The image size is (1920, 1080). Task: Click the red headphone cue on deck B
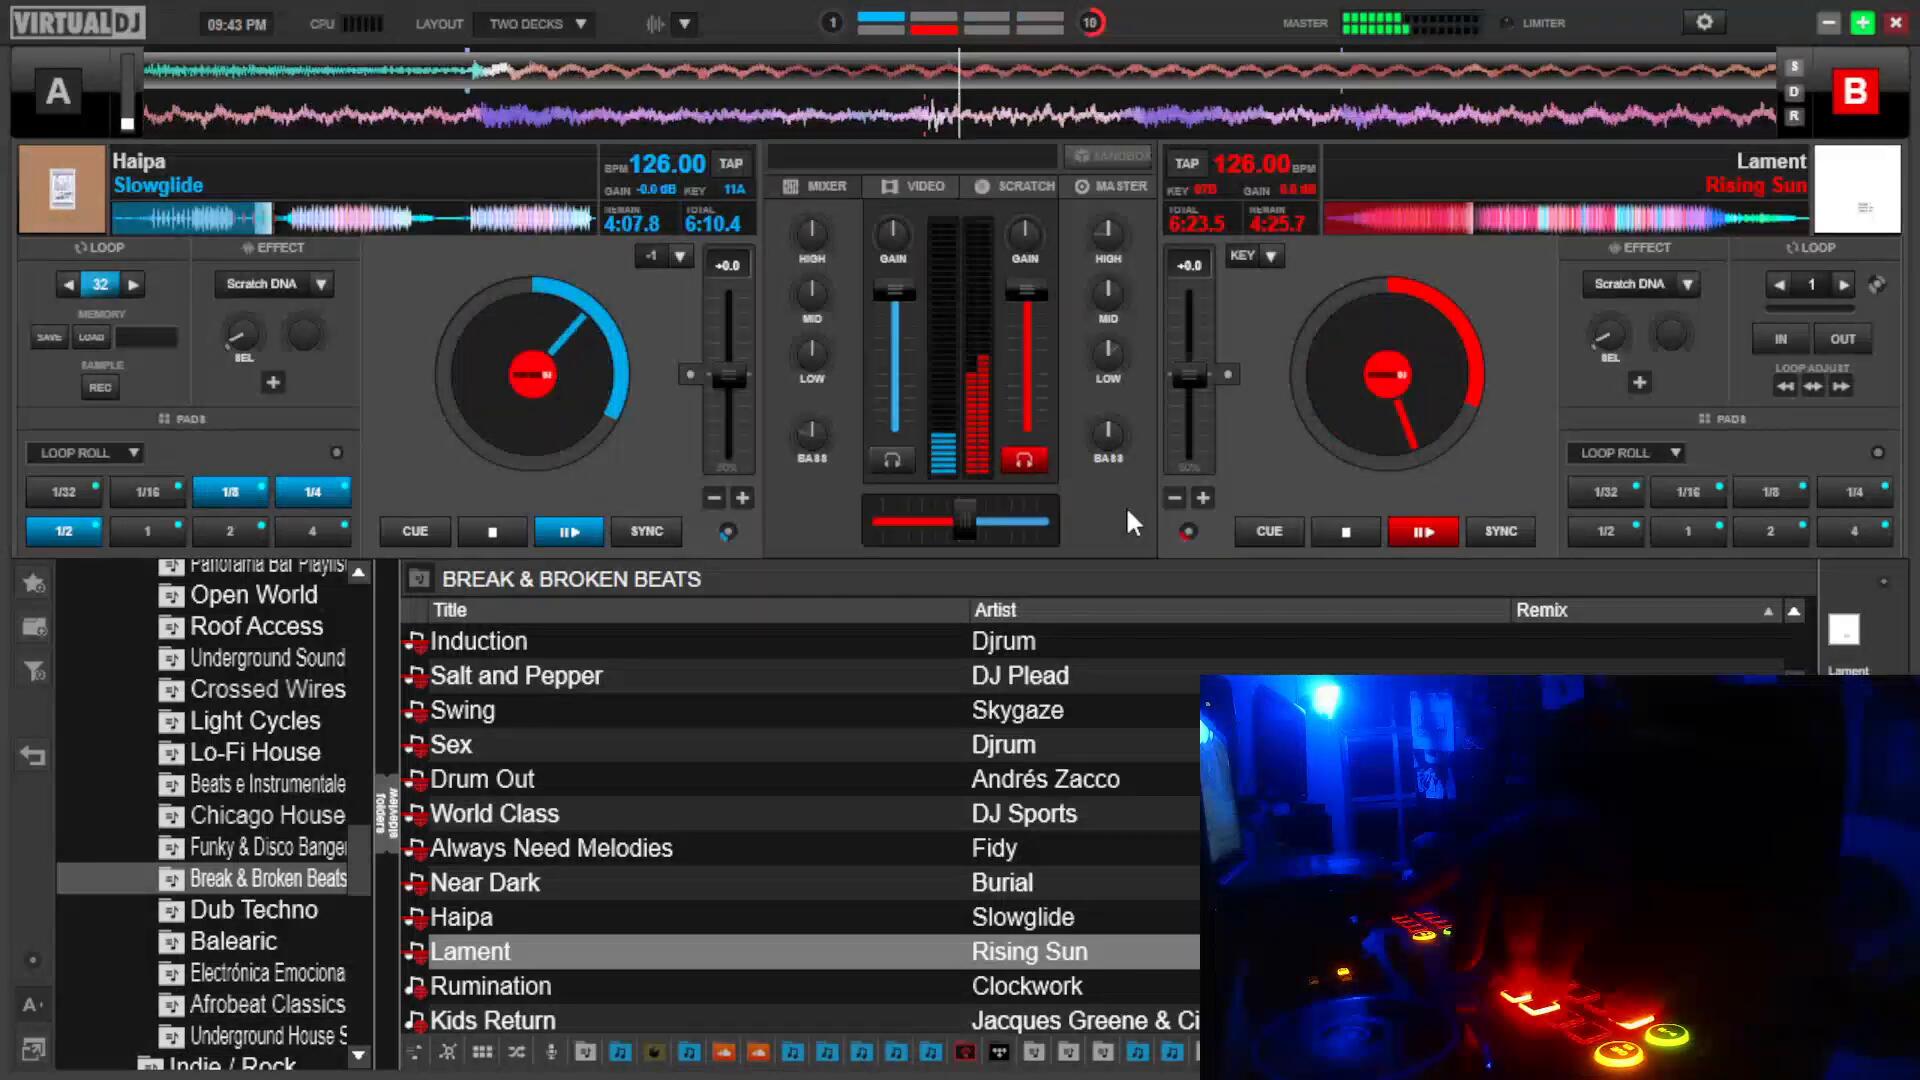1024,460
